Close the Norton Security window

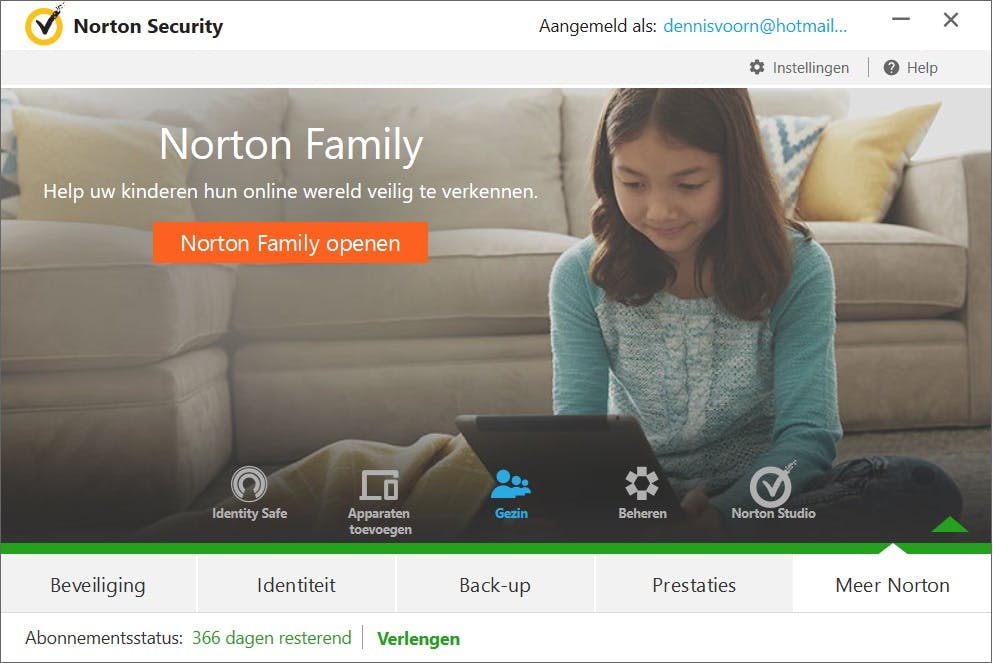point(951,20)
